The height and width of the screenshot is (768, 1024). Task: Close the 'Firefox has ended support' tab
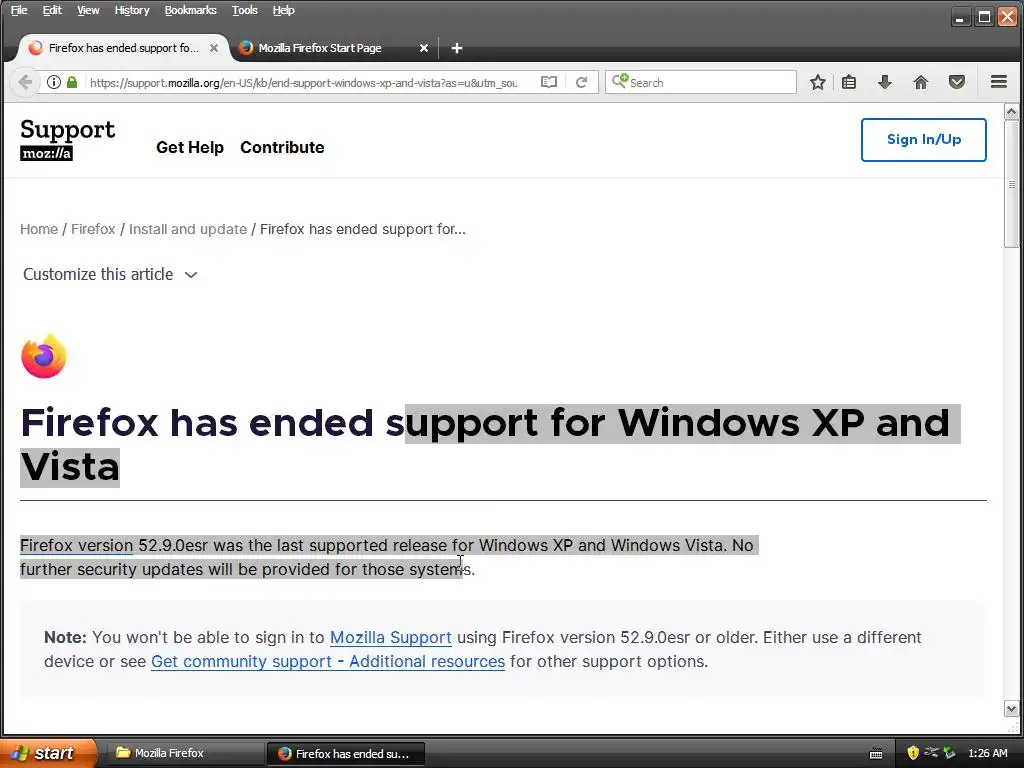(x=214, y=48)
